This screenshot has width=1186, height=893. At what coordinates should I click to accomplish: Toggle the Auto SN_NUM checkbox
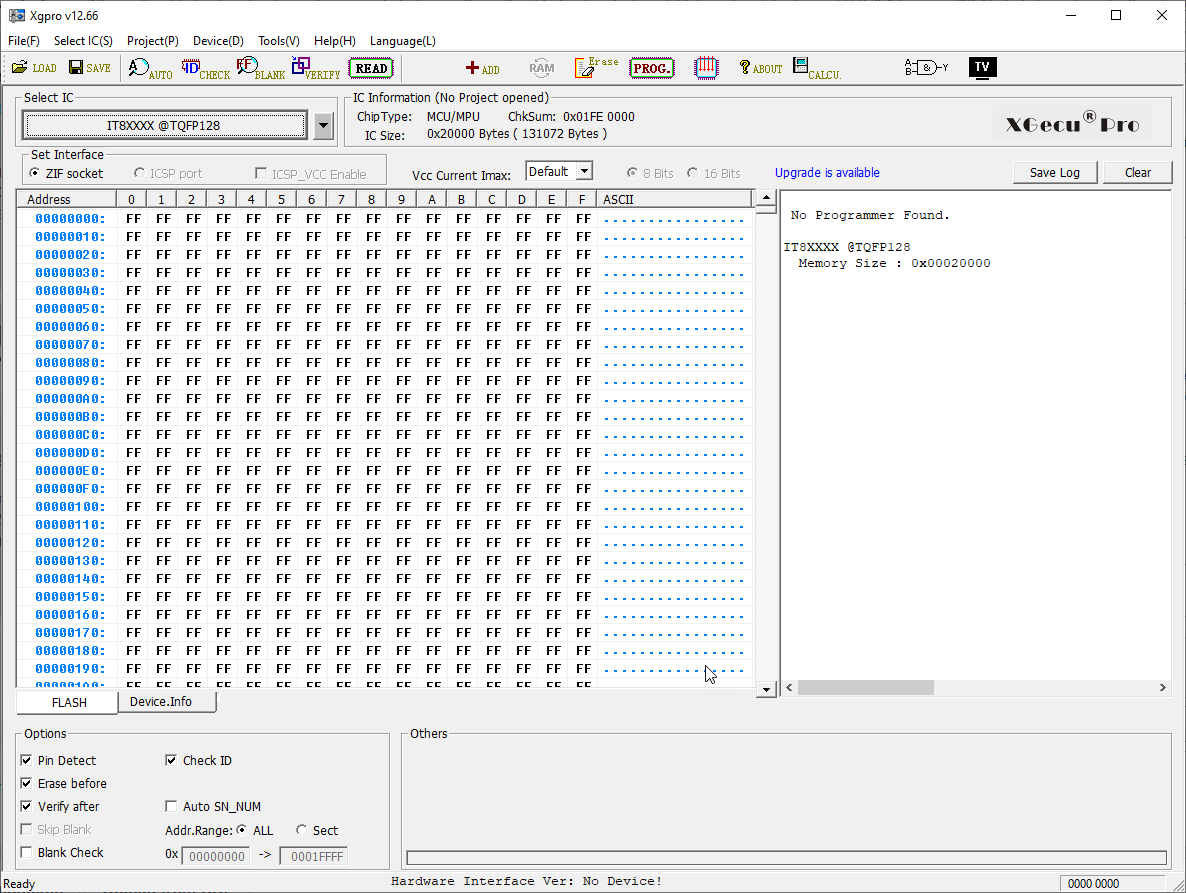pyautogui.click(x=172, y=807)
